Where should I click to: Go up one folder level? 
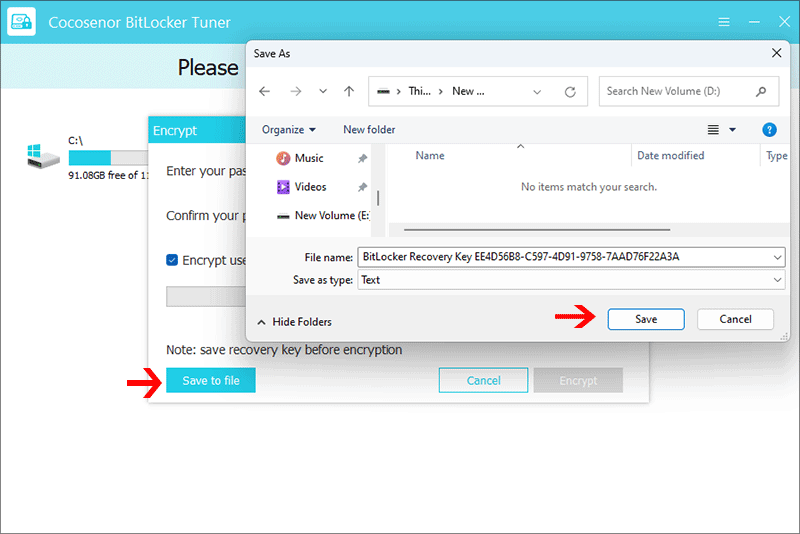349,91
